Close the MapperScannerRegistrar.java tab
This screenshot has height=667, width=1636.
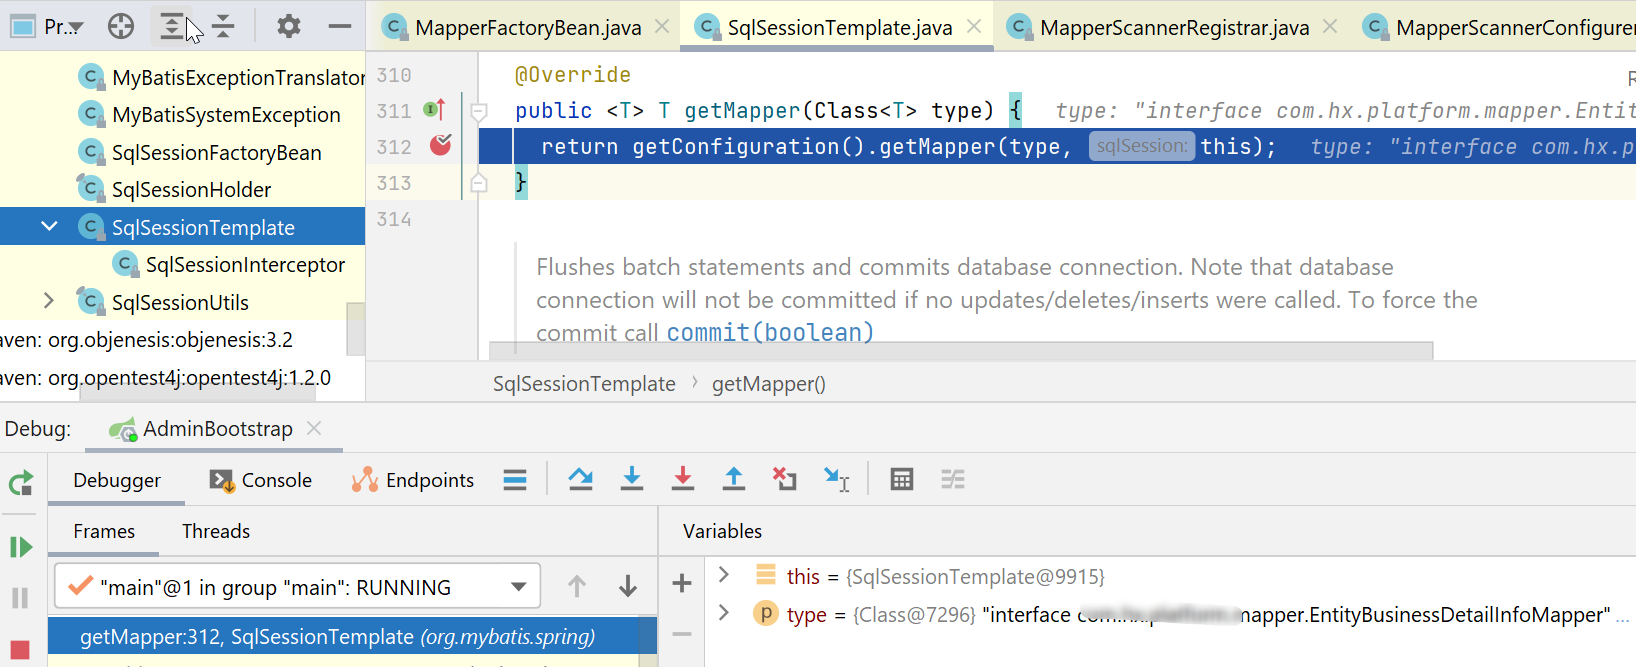1330,27
